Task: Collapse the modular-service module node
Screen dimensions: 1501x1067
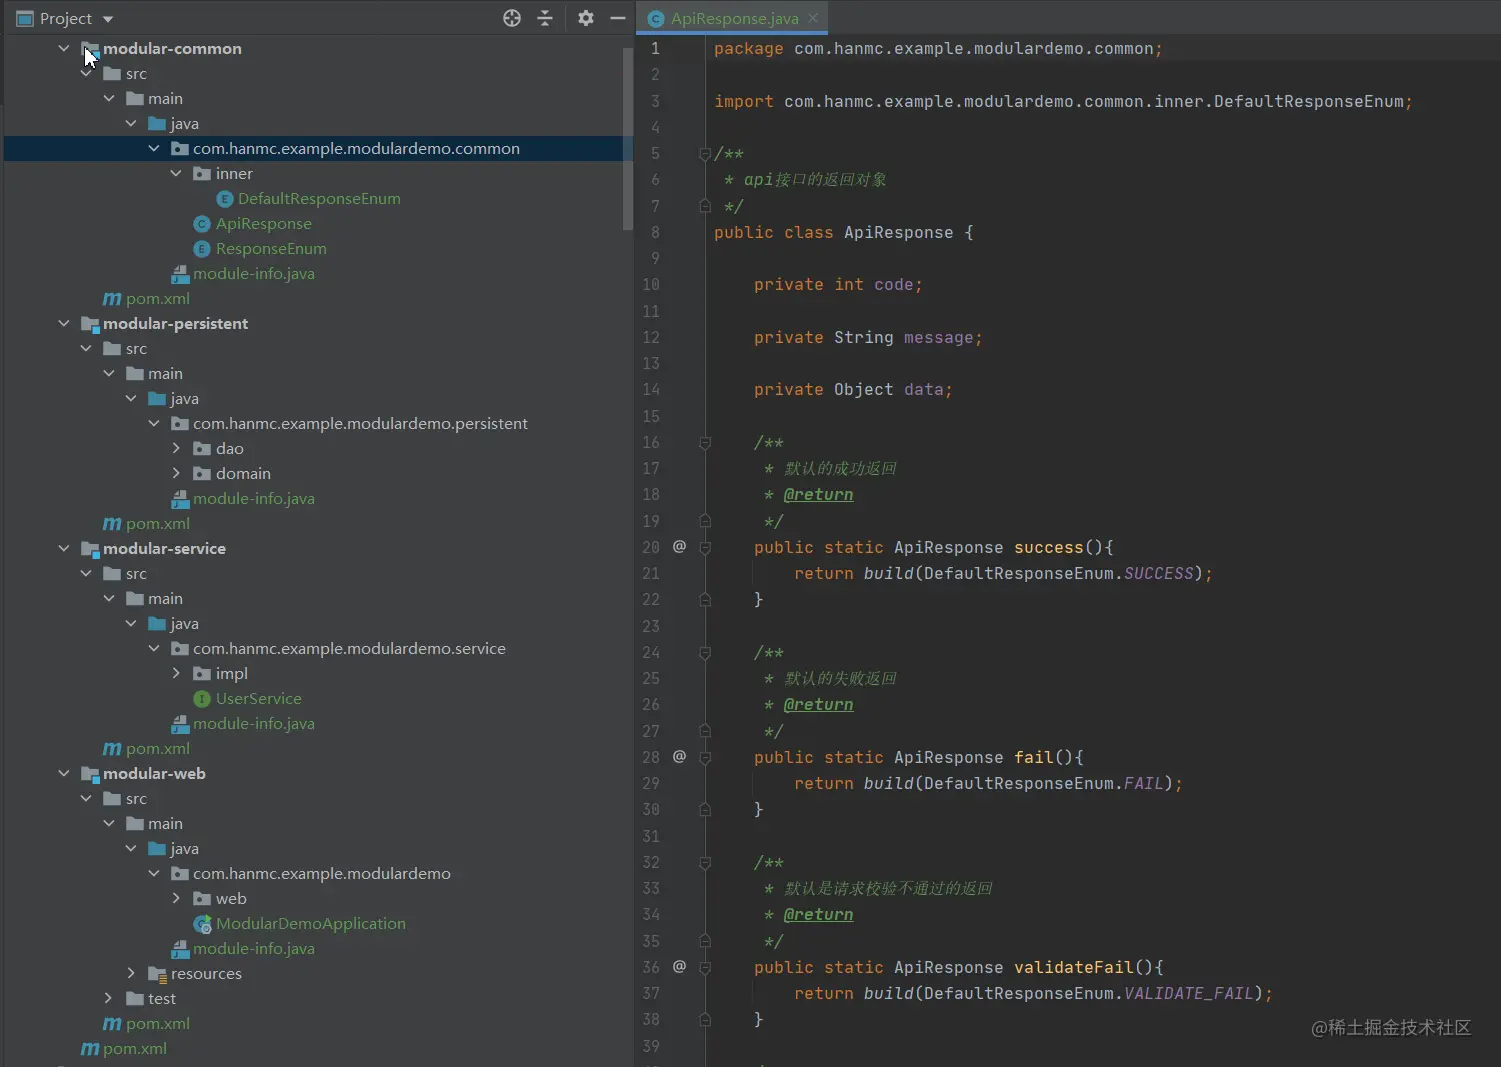Action: click(x=64, y=549)
